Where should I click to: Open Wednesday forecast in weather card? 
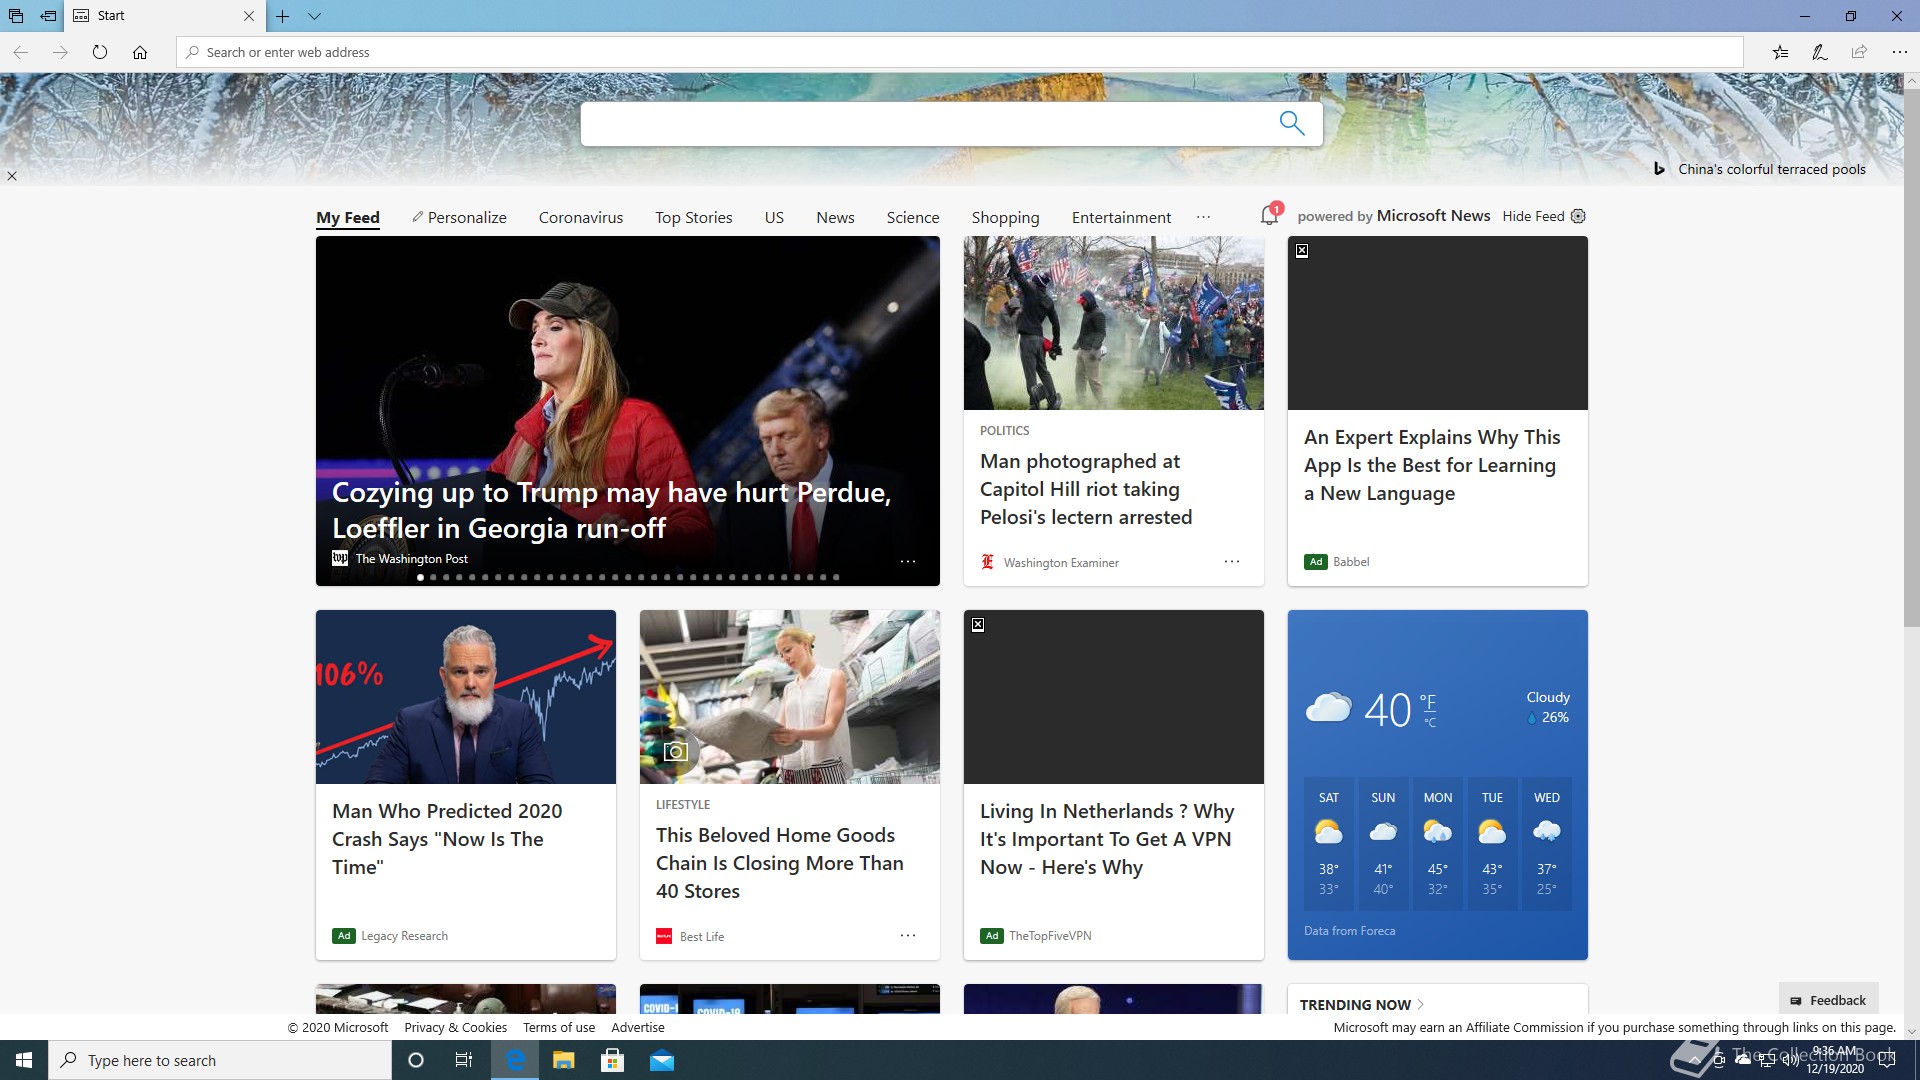click(1547, 843)
